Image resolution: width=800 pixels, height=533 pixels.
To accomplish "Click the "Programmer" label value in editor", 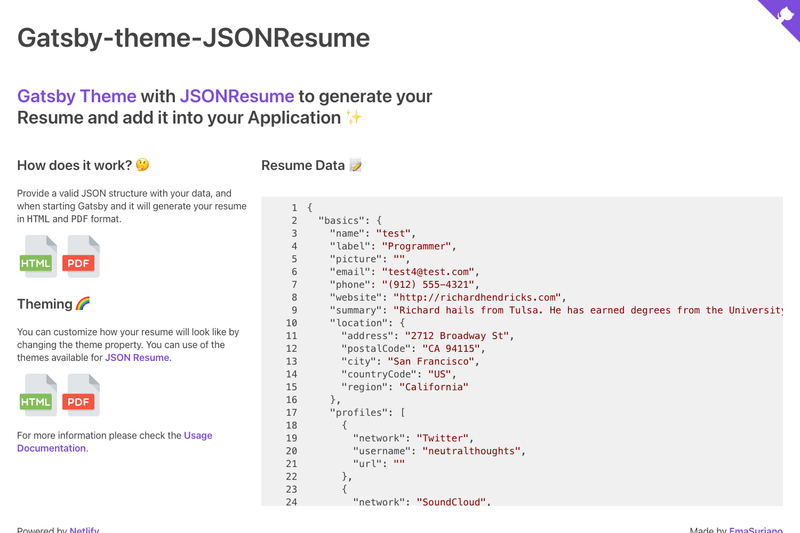I will point(416,246).
